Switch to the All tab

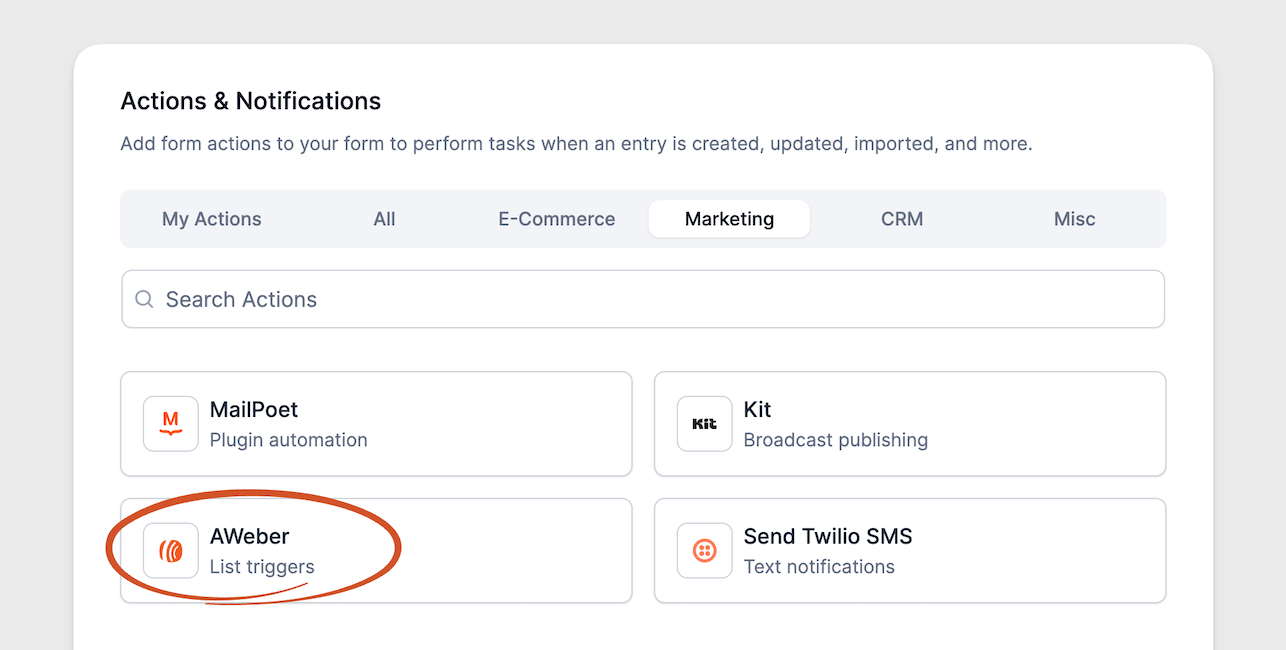384,219
